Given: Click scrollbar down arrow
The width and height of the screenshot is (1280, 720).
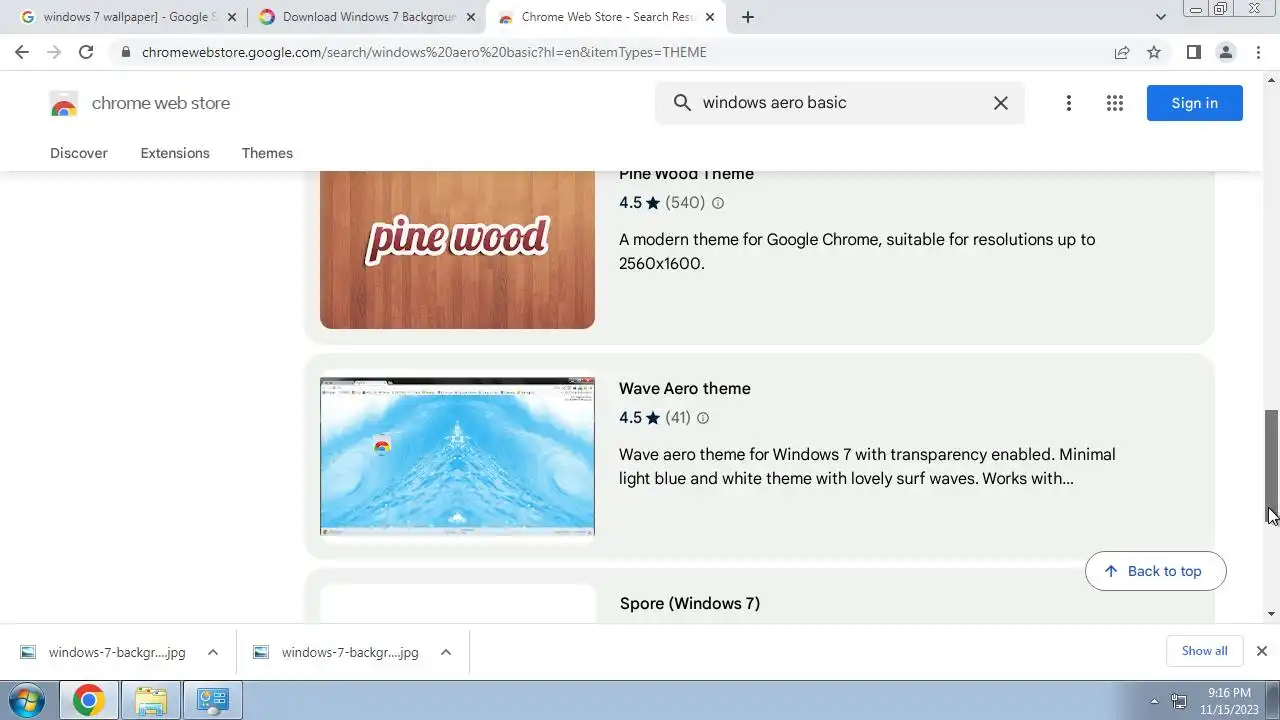Looking at the screenshot, I should coord(1272,614).
